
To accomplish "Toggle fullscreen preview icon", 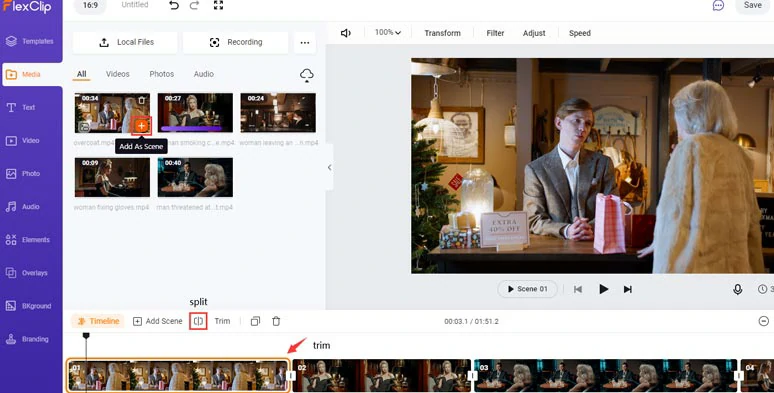I will (x=218, y=5).
